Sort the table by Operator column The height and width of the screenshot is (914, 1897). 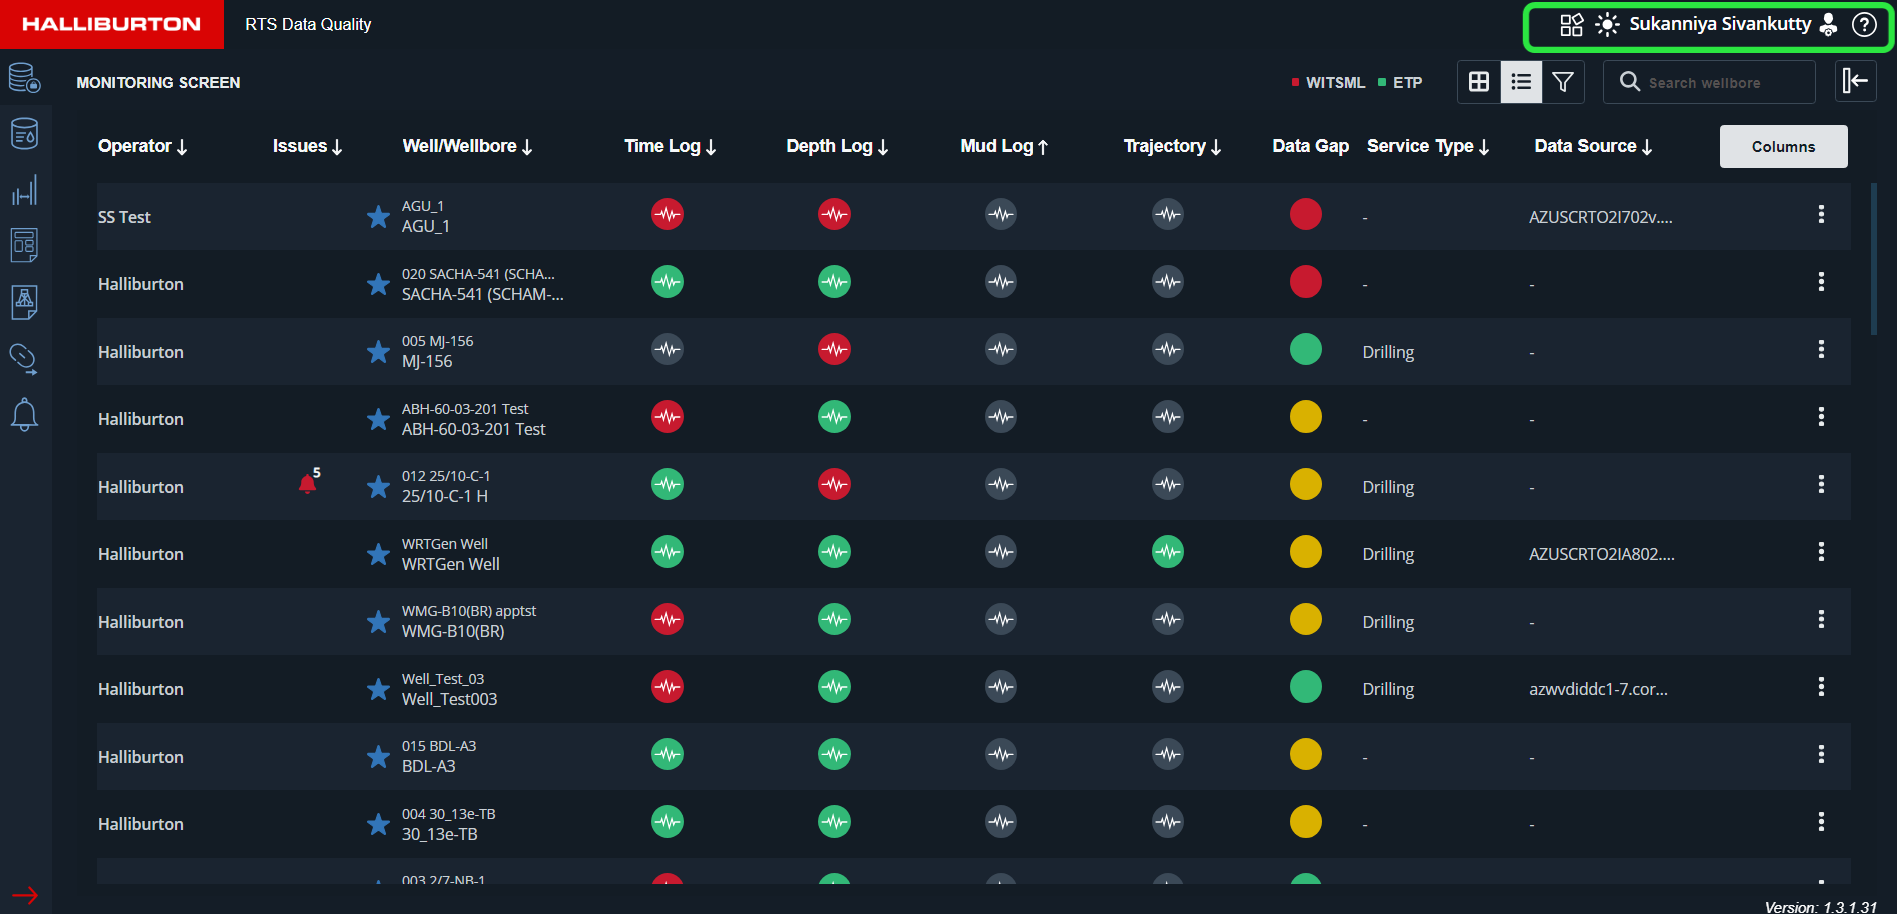pyautogui.click(x=142, y=146)
